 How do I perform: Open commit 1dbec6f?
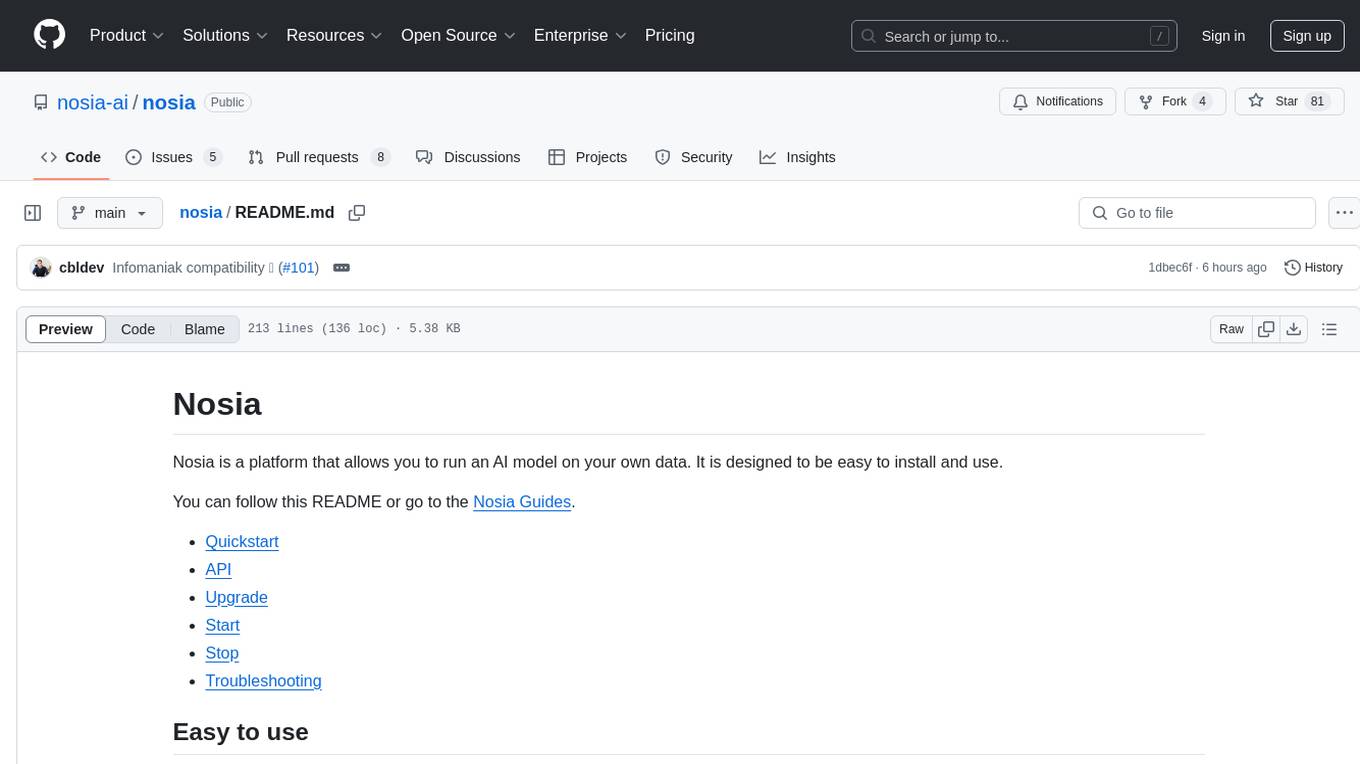(x=1170, y=267)
